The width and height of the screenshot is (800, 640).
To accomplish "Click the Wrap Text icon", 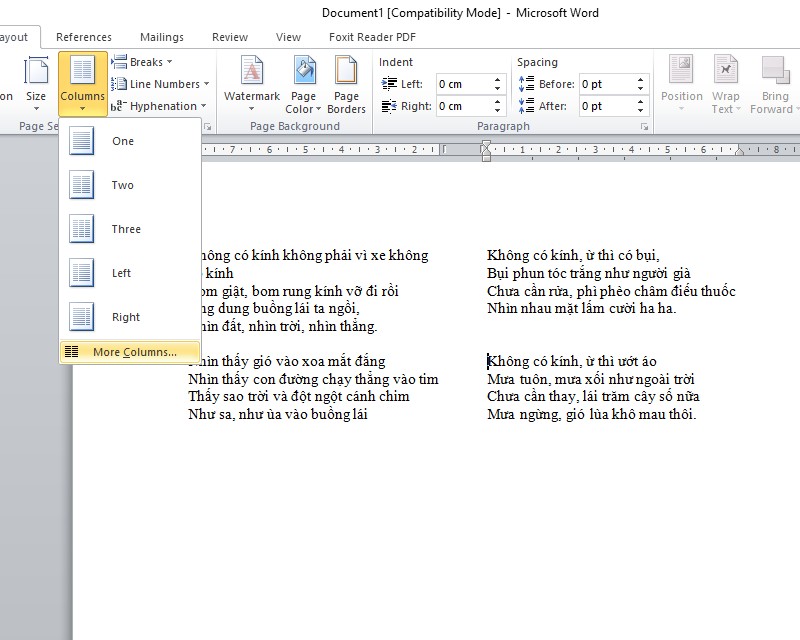I will 726,69.
